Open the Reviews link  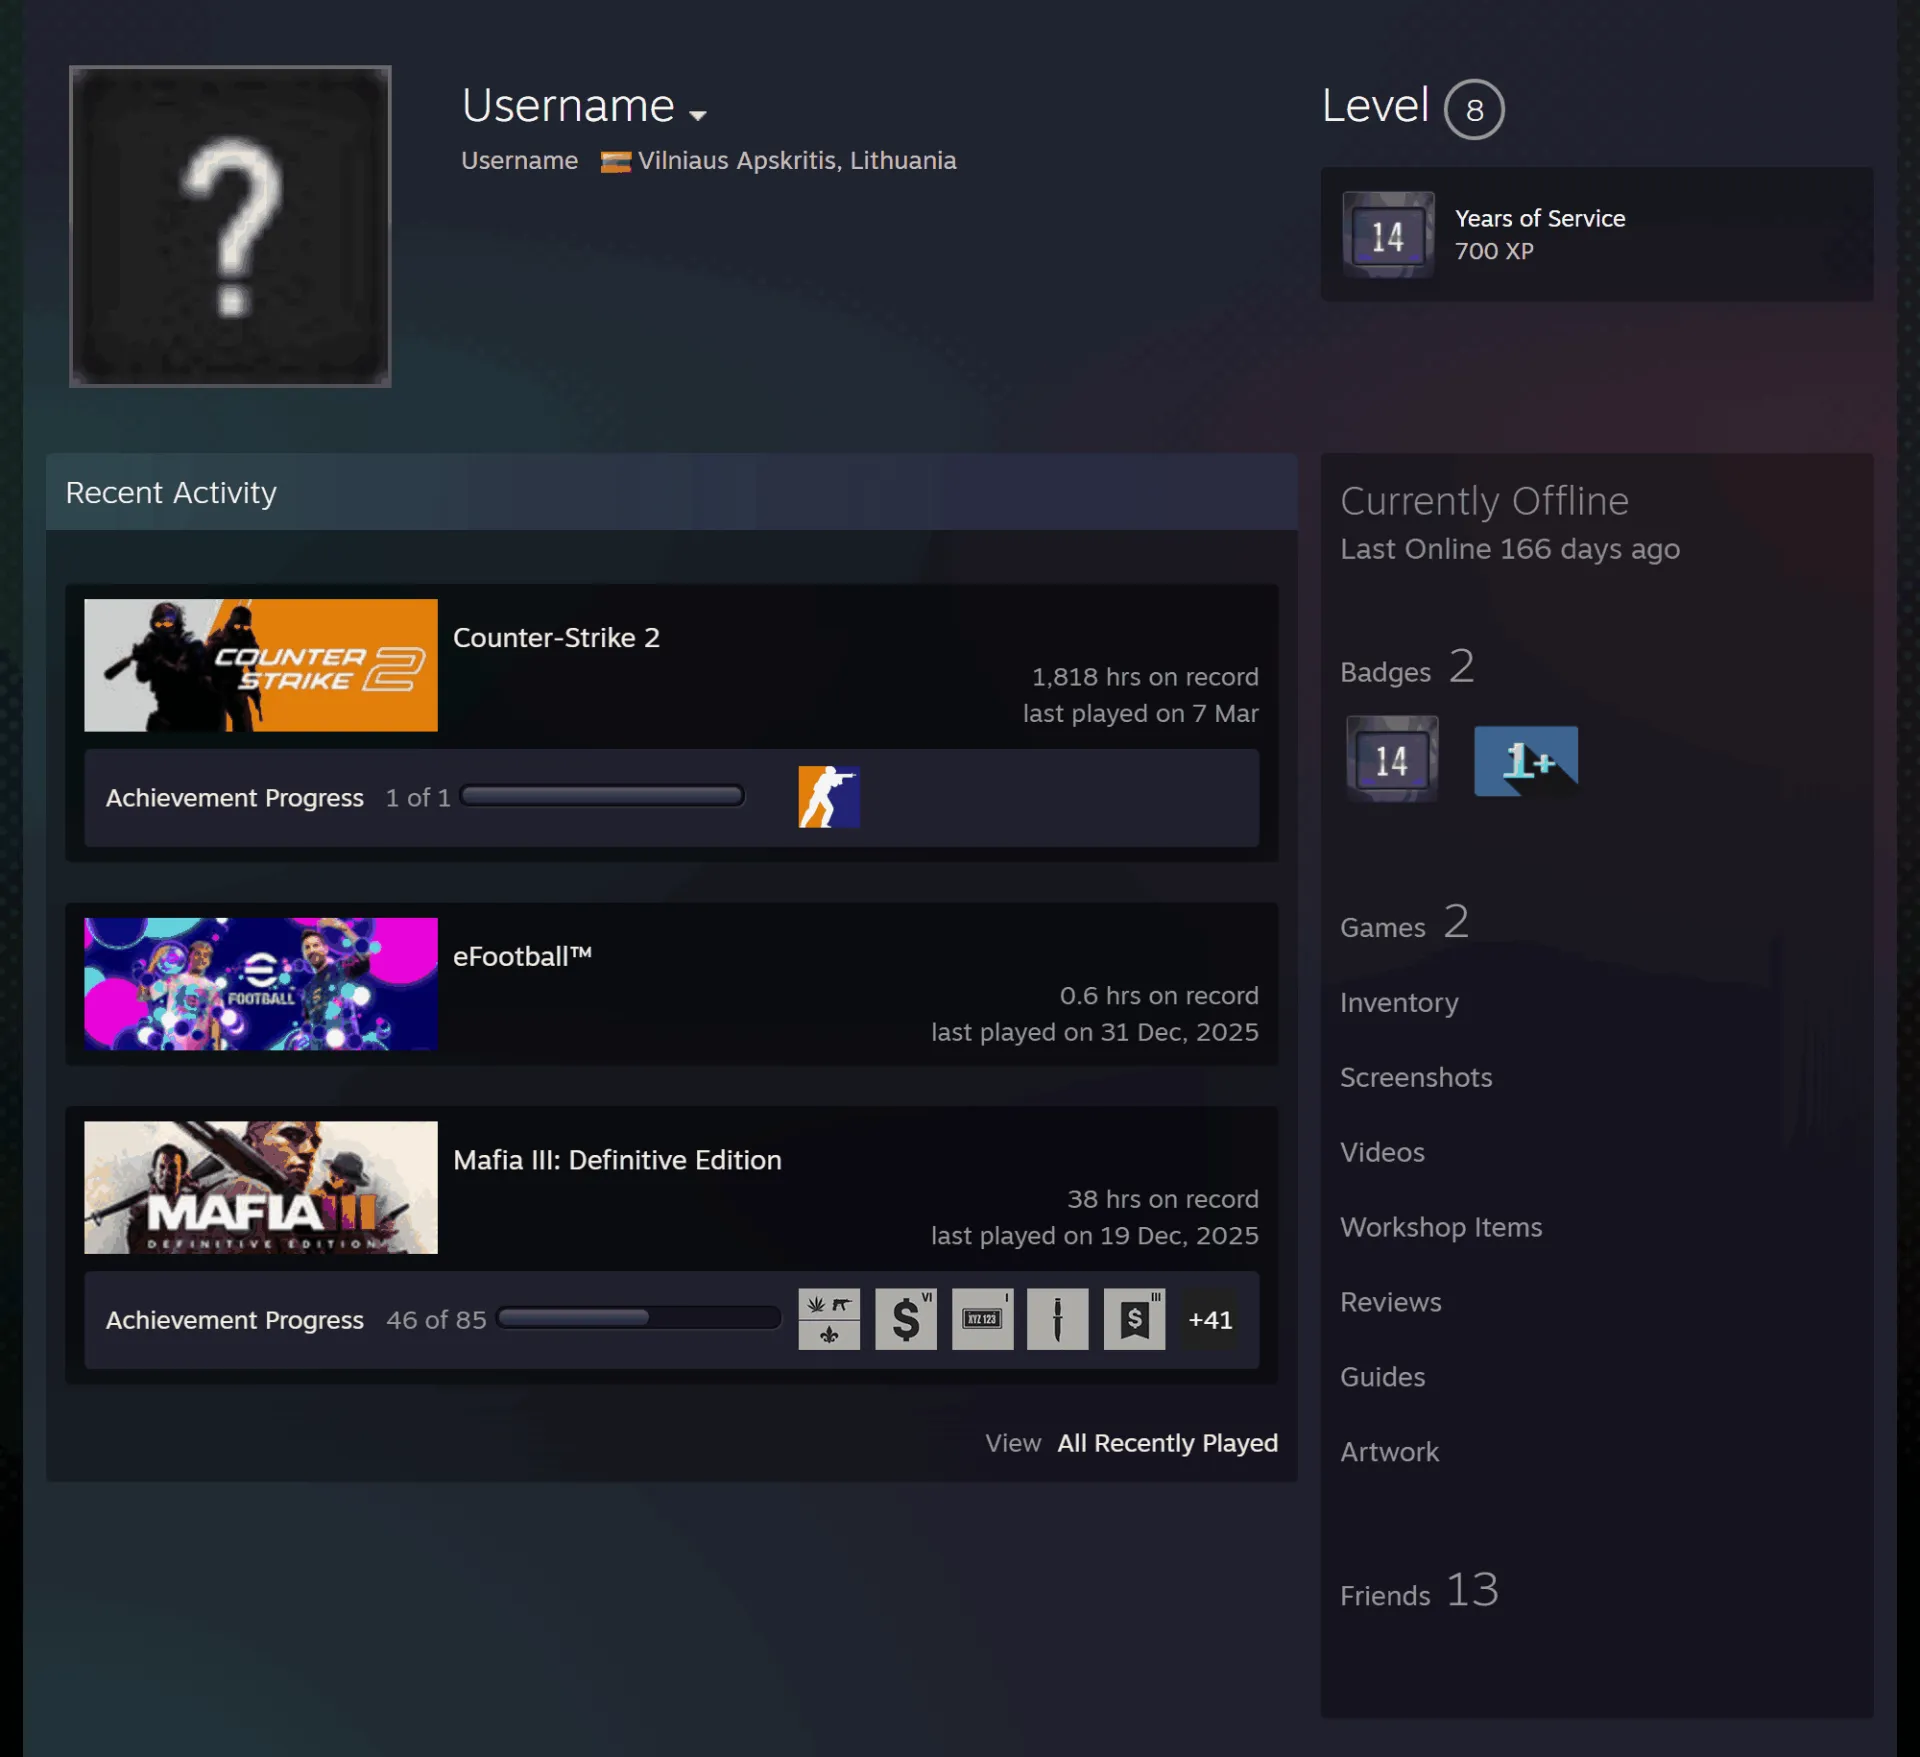[1391, 1302]
